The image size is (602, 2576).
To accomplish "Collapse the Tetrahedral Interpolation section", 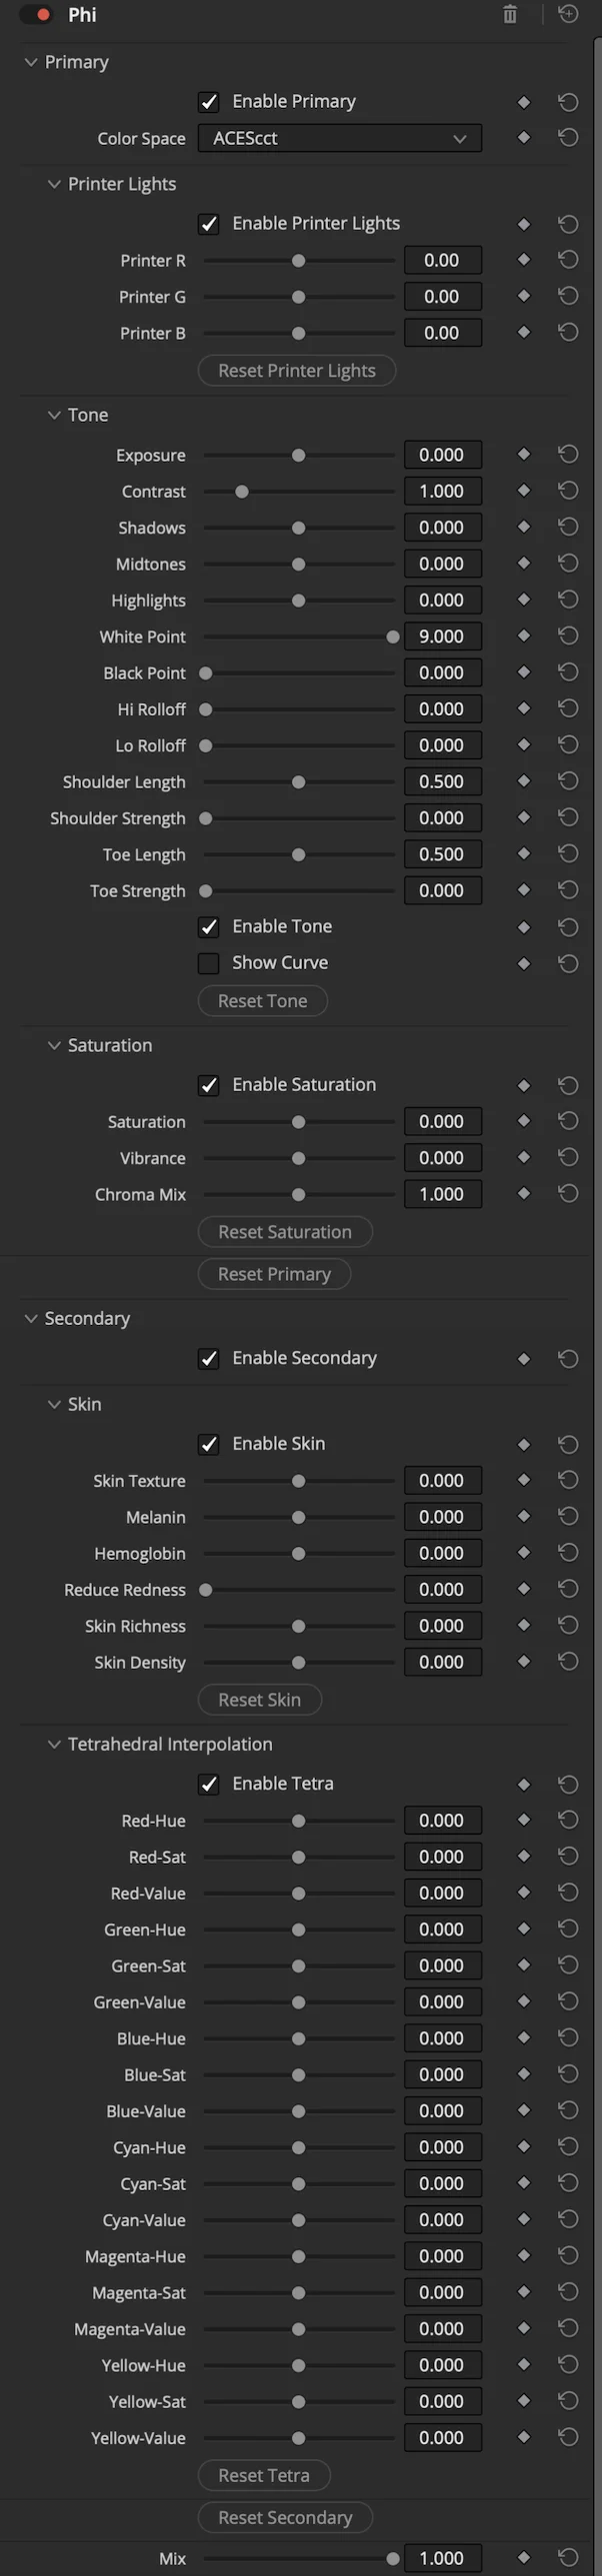I will (x=54, y=1744).
